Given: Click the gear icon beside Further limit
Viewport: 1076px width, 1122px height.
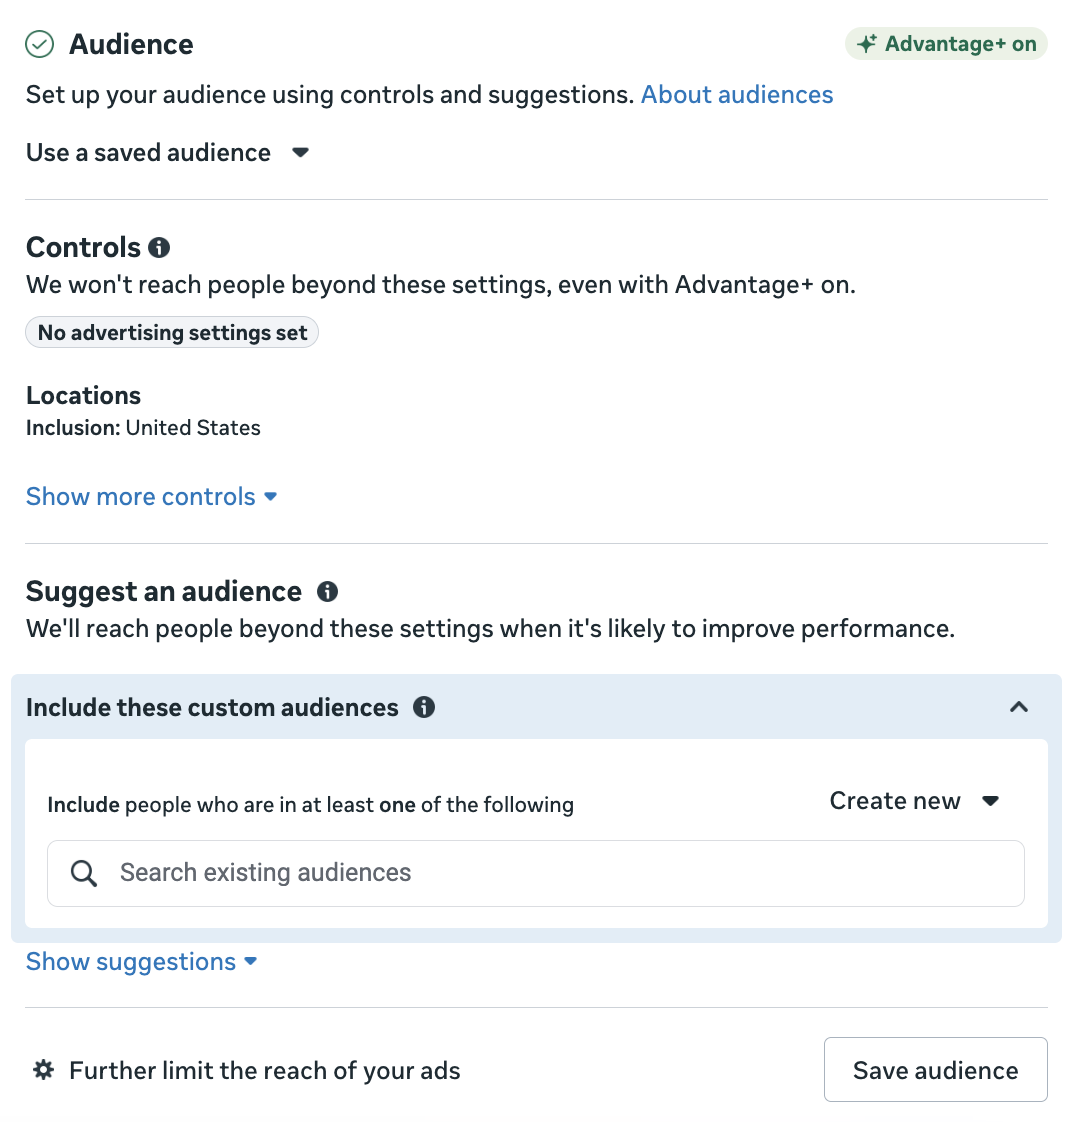Looking at the screenshot, I should click(43, 1070).
